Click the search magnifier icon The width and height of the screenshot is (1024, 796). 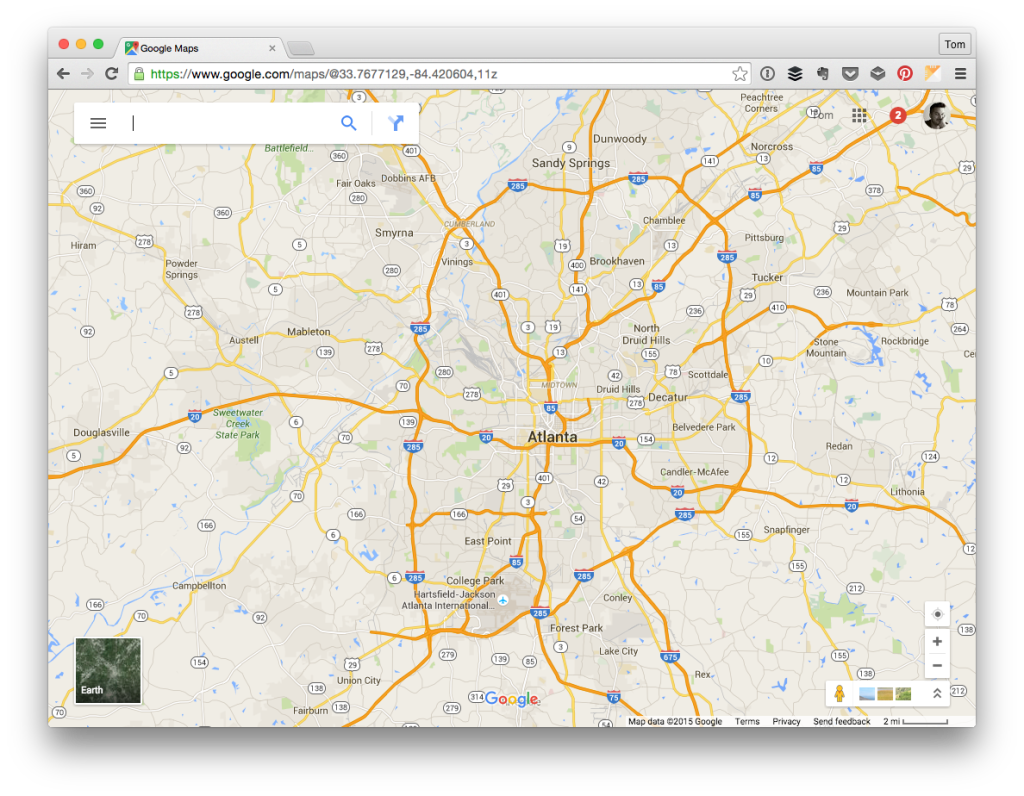(x=348, y=122)
